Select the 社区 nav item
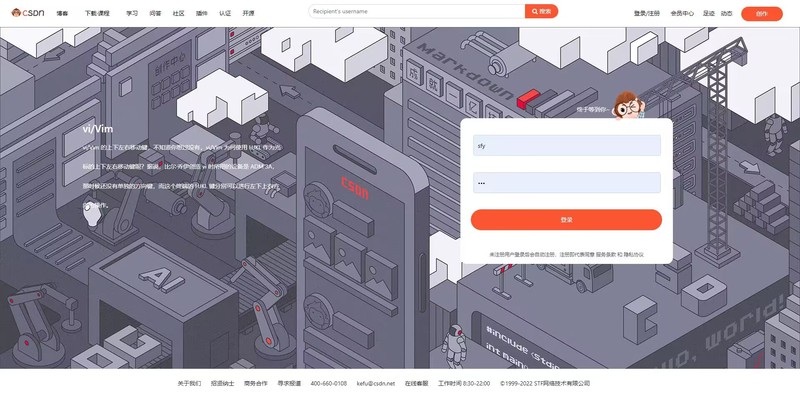This screenshot has height=400, width=800. pos(179,14)
